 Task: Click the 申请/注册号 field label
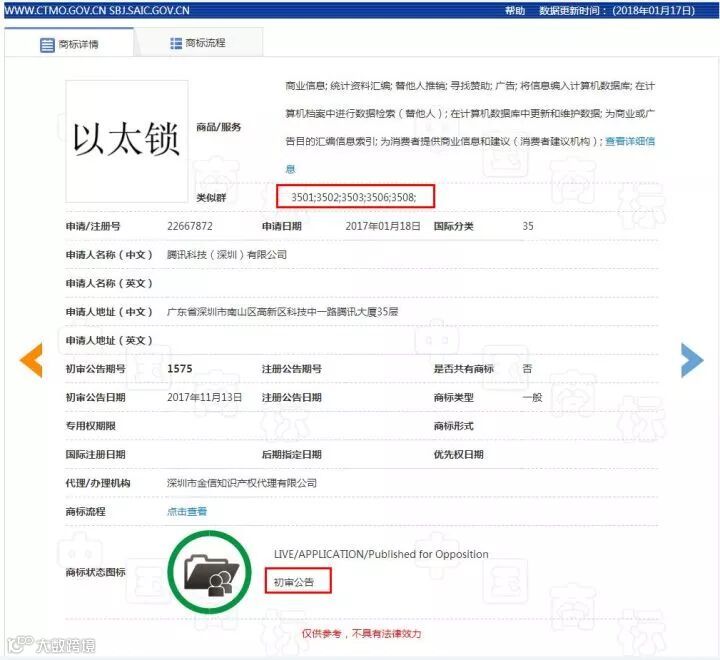click(x=93, y=226)
